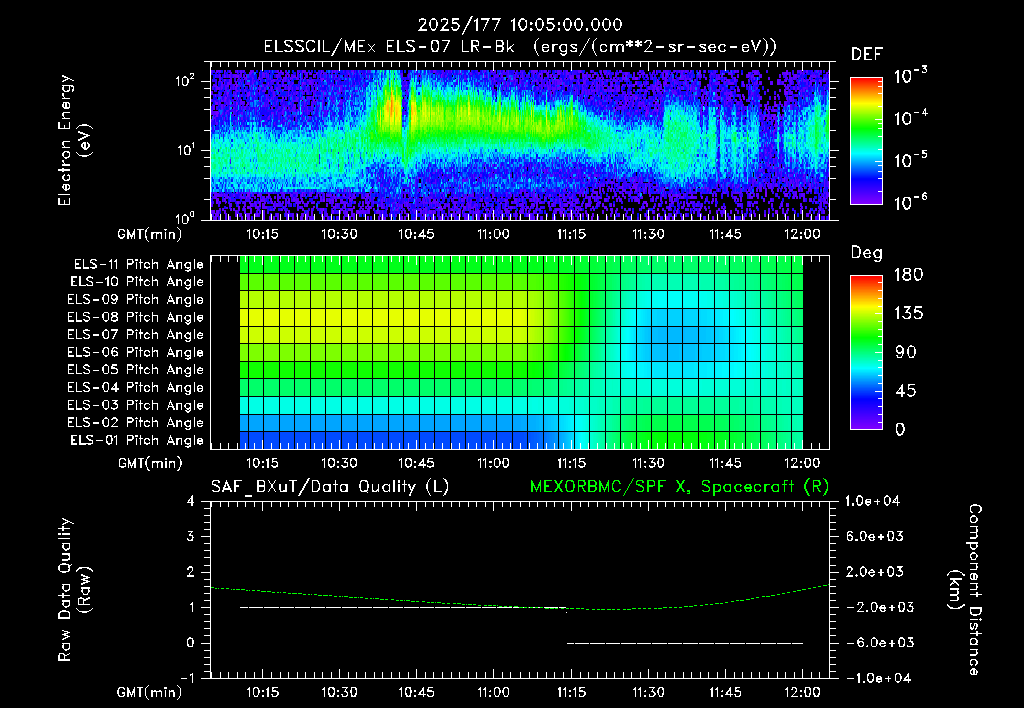The height and width of the screenshot is (708, 1024).
Task: Click 10:15 under the data quality plot
Action: point(262,692)
